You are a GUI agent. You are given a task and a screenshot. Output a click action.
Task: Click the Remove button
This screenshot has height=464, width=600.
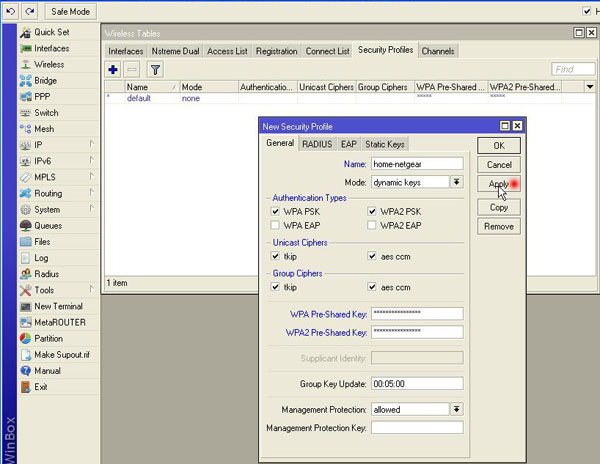click(499, 226)
